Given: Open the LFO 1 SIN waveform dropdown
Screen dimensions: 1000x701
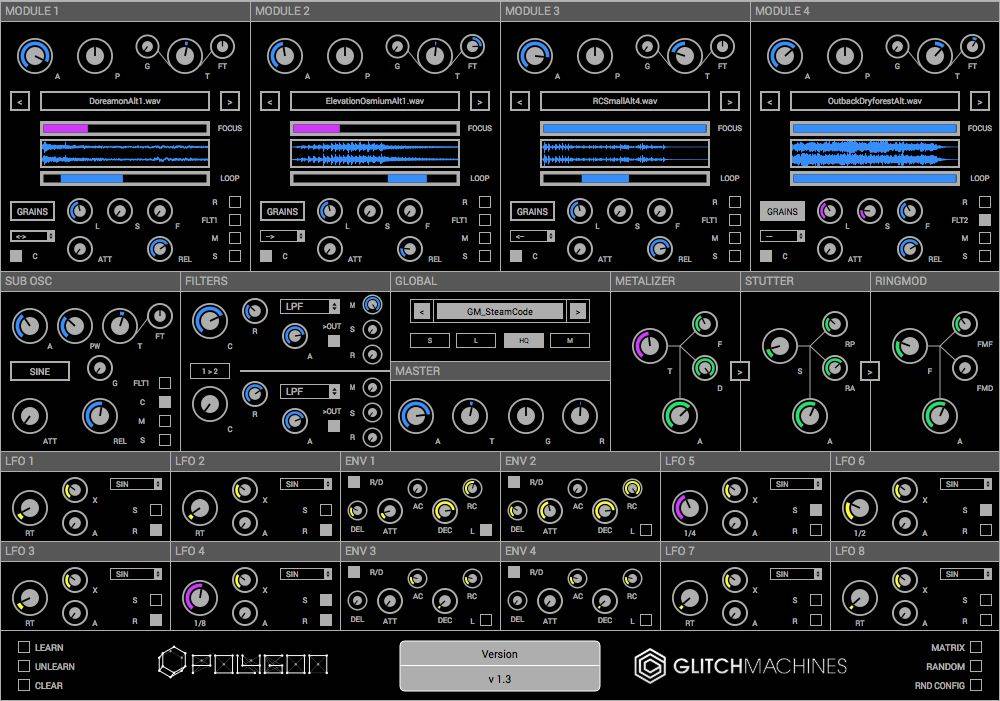Looking at the screenshot, I should click(136, 484).
